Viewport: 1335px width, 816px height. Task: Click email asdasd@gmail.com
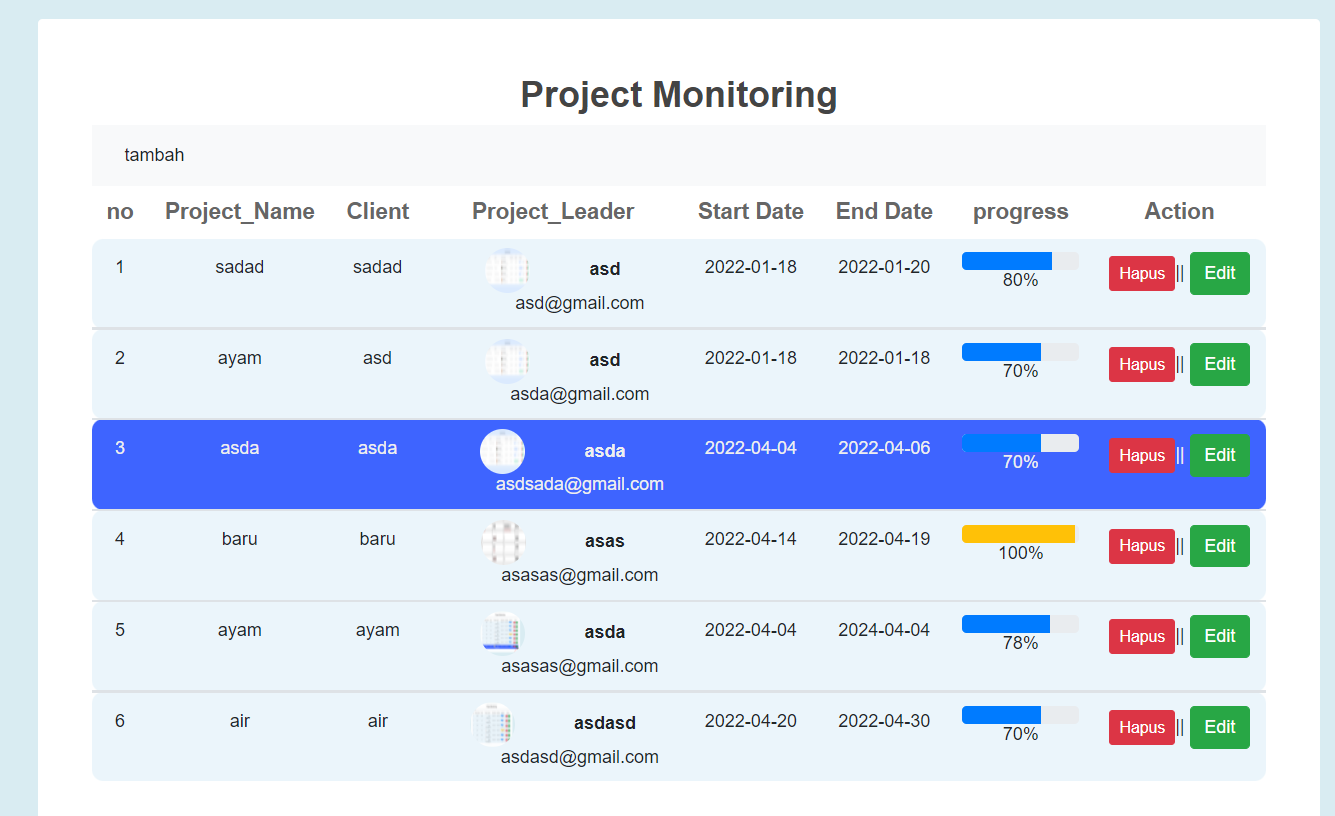(x=580, y=757)
